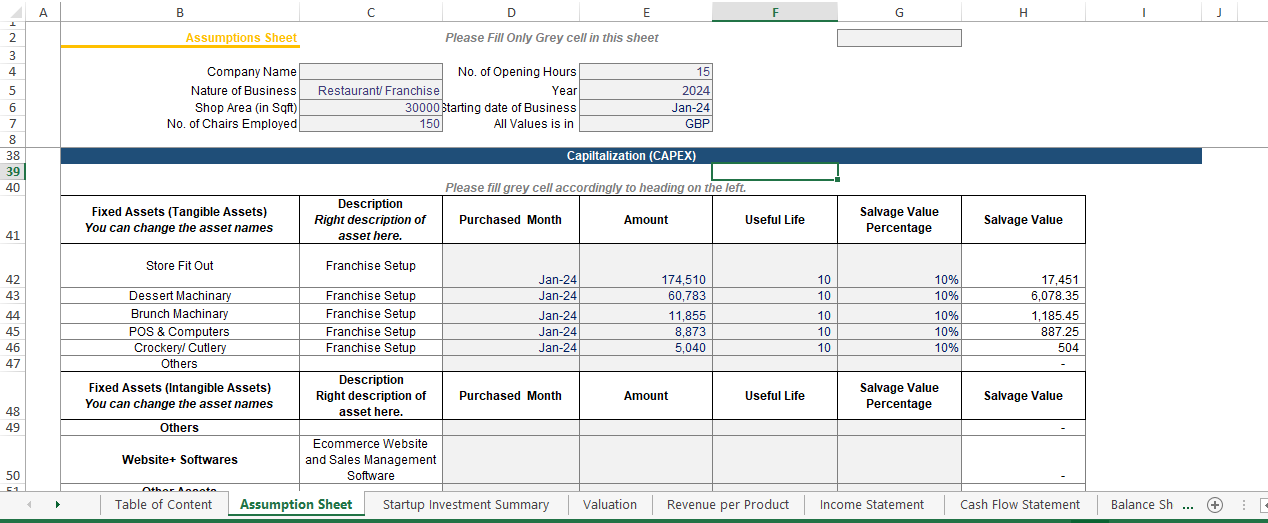The image size is (1268, 523).
Task: Click the empty grey cell in column G row 2
Action: click(x=899, y=38)
